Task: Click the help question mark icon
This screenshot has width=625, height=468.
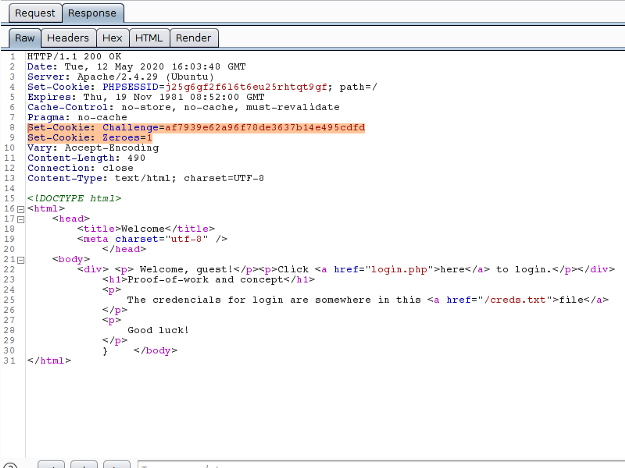Action: (x=9, y=465)
